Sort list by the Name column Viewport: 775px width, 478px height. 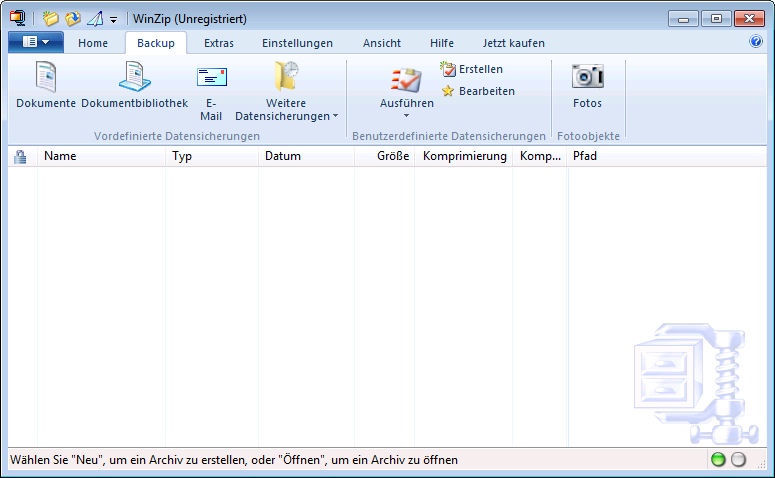(101, 156)
